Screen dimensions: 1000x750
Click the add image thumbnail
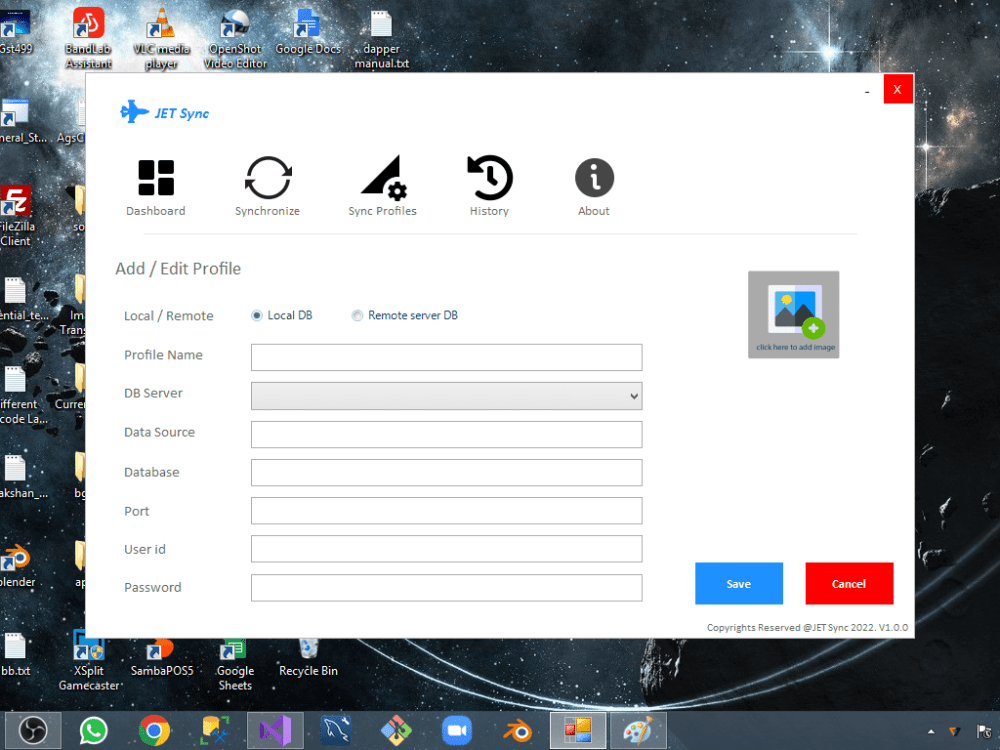coord(793,314)
